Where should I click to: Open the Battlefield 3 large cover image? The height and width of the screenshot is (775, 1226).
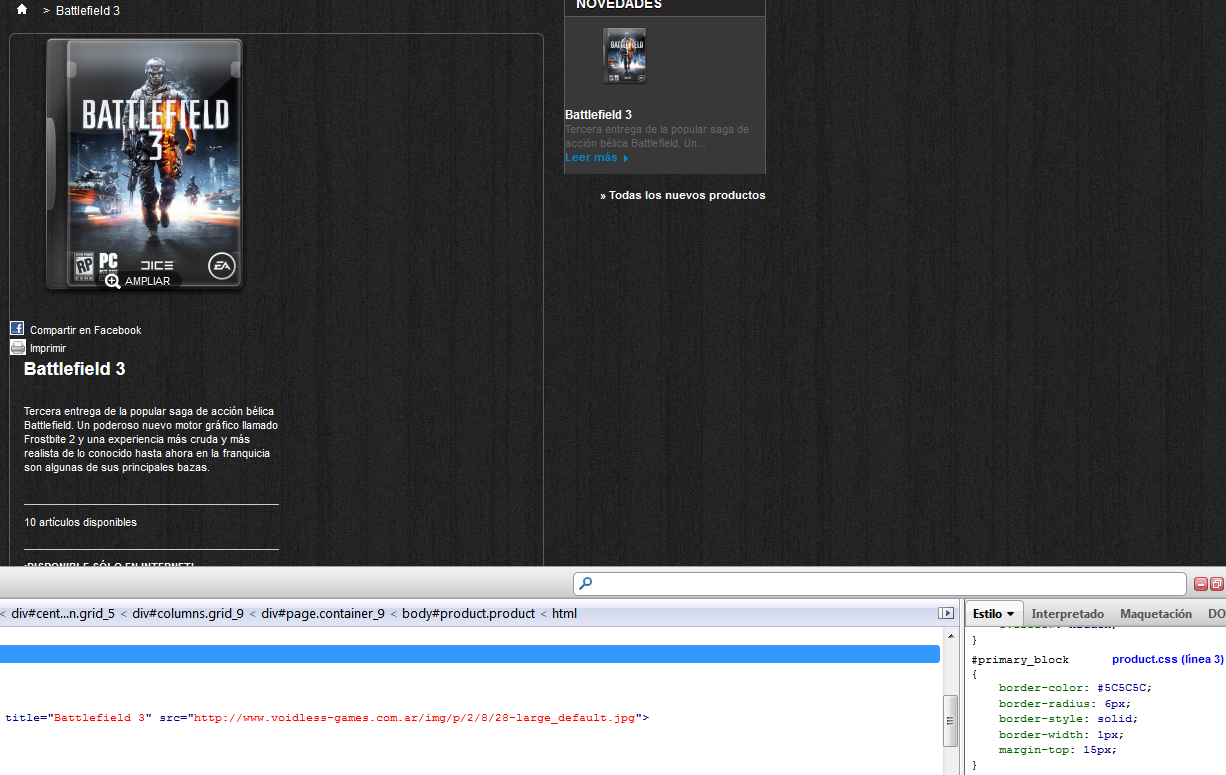pos(145,164)
